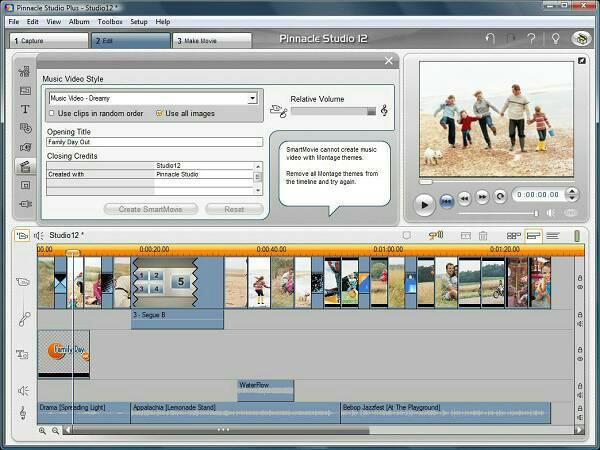
Task: Click the Undo arrow icon
Action: pyautogui.click(x=489, y=39)
